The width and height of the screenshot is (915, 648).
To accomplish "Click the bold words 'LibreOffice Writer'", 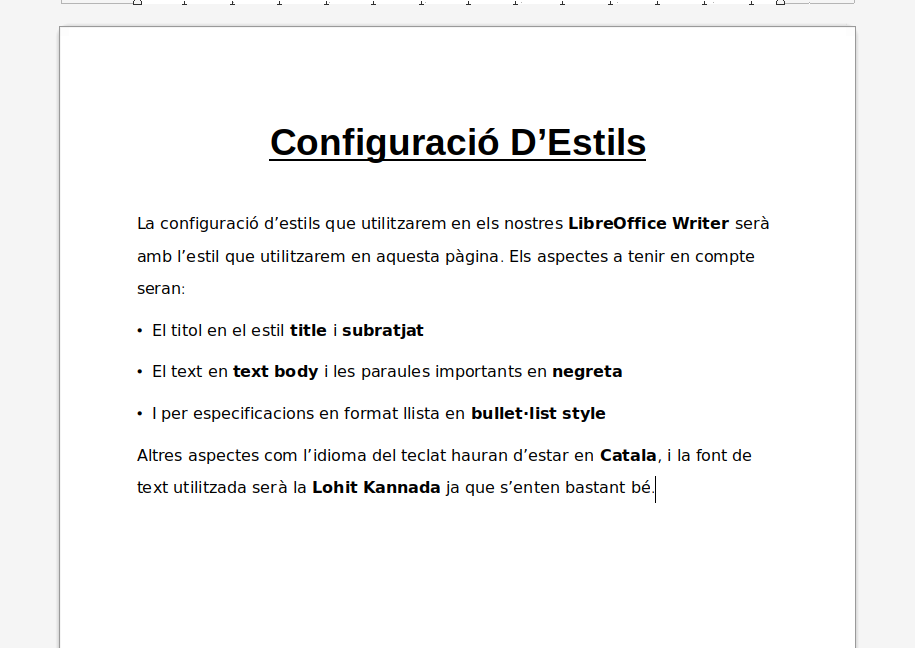I will (x=648, y=224).
